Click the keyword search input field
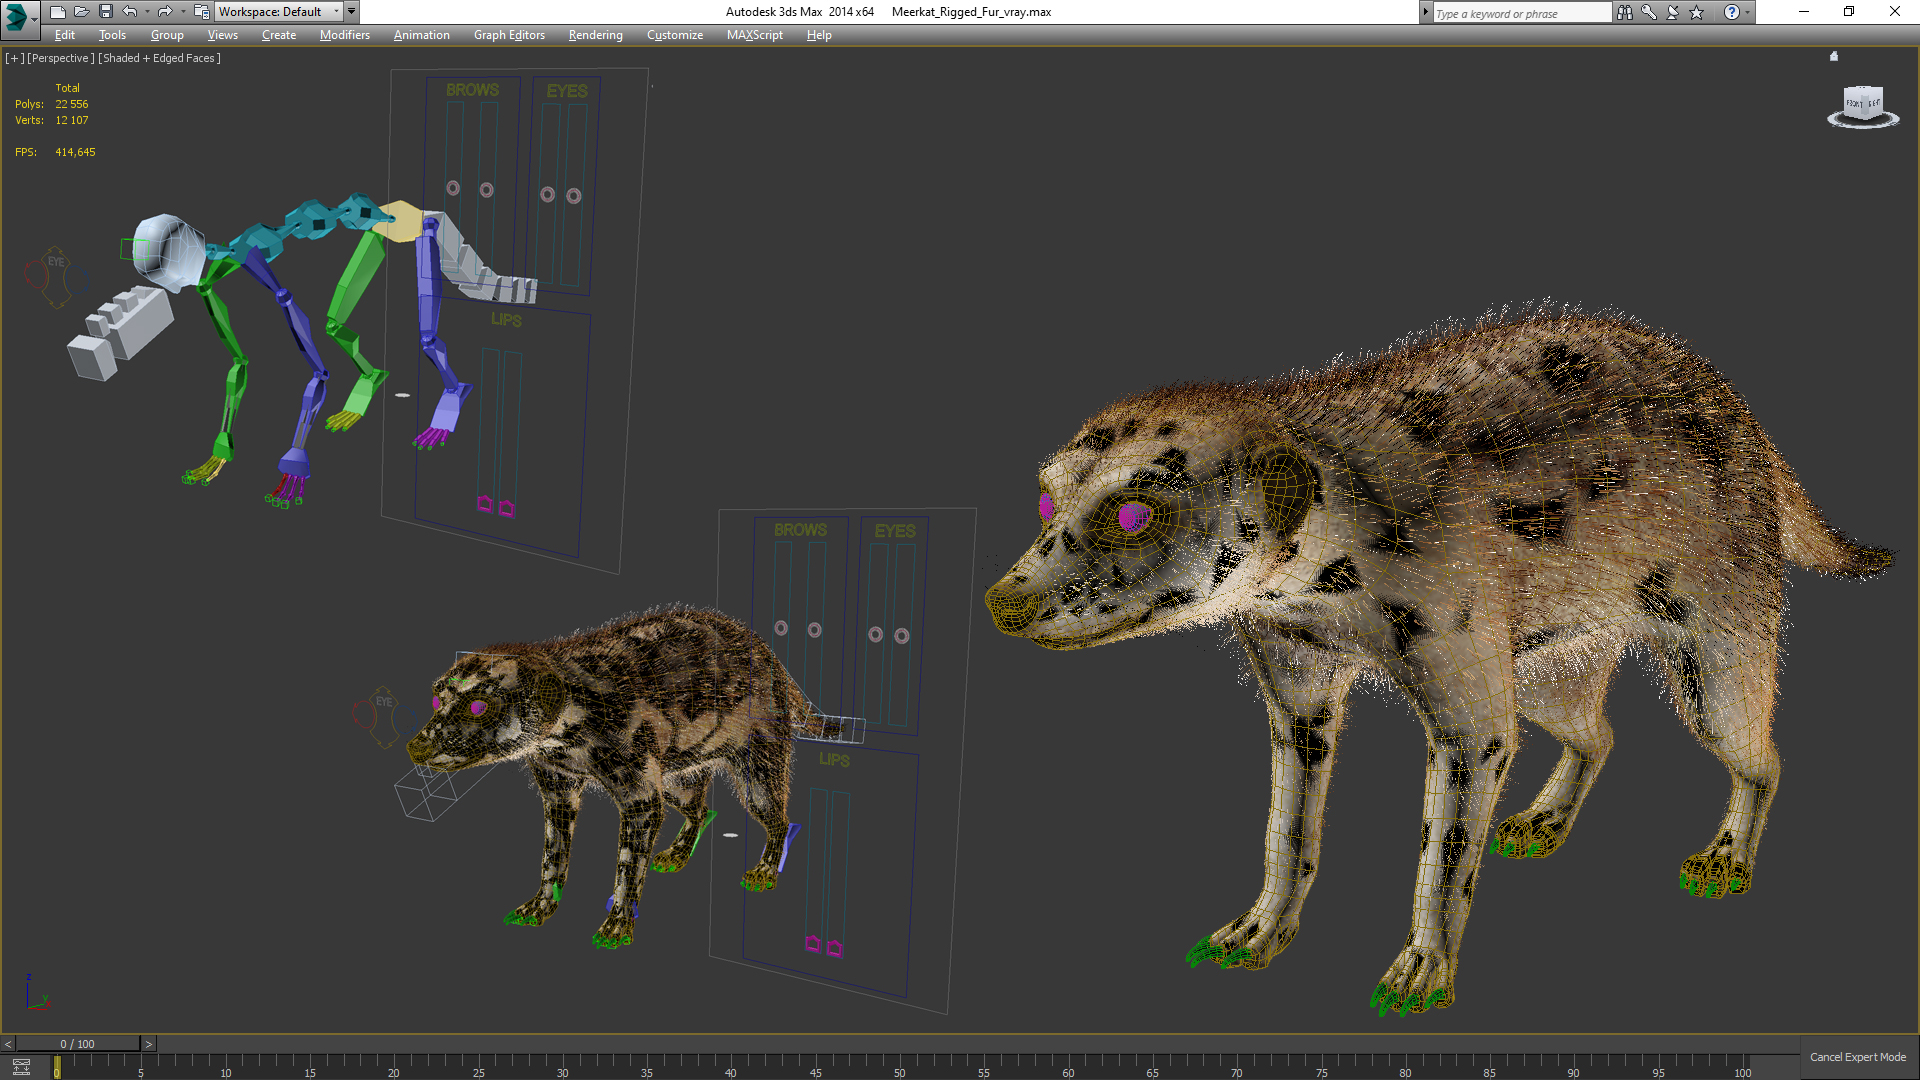1920x1080 pixels. point(1520,13)
